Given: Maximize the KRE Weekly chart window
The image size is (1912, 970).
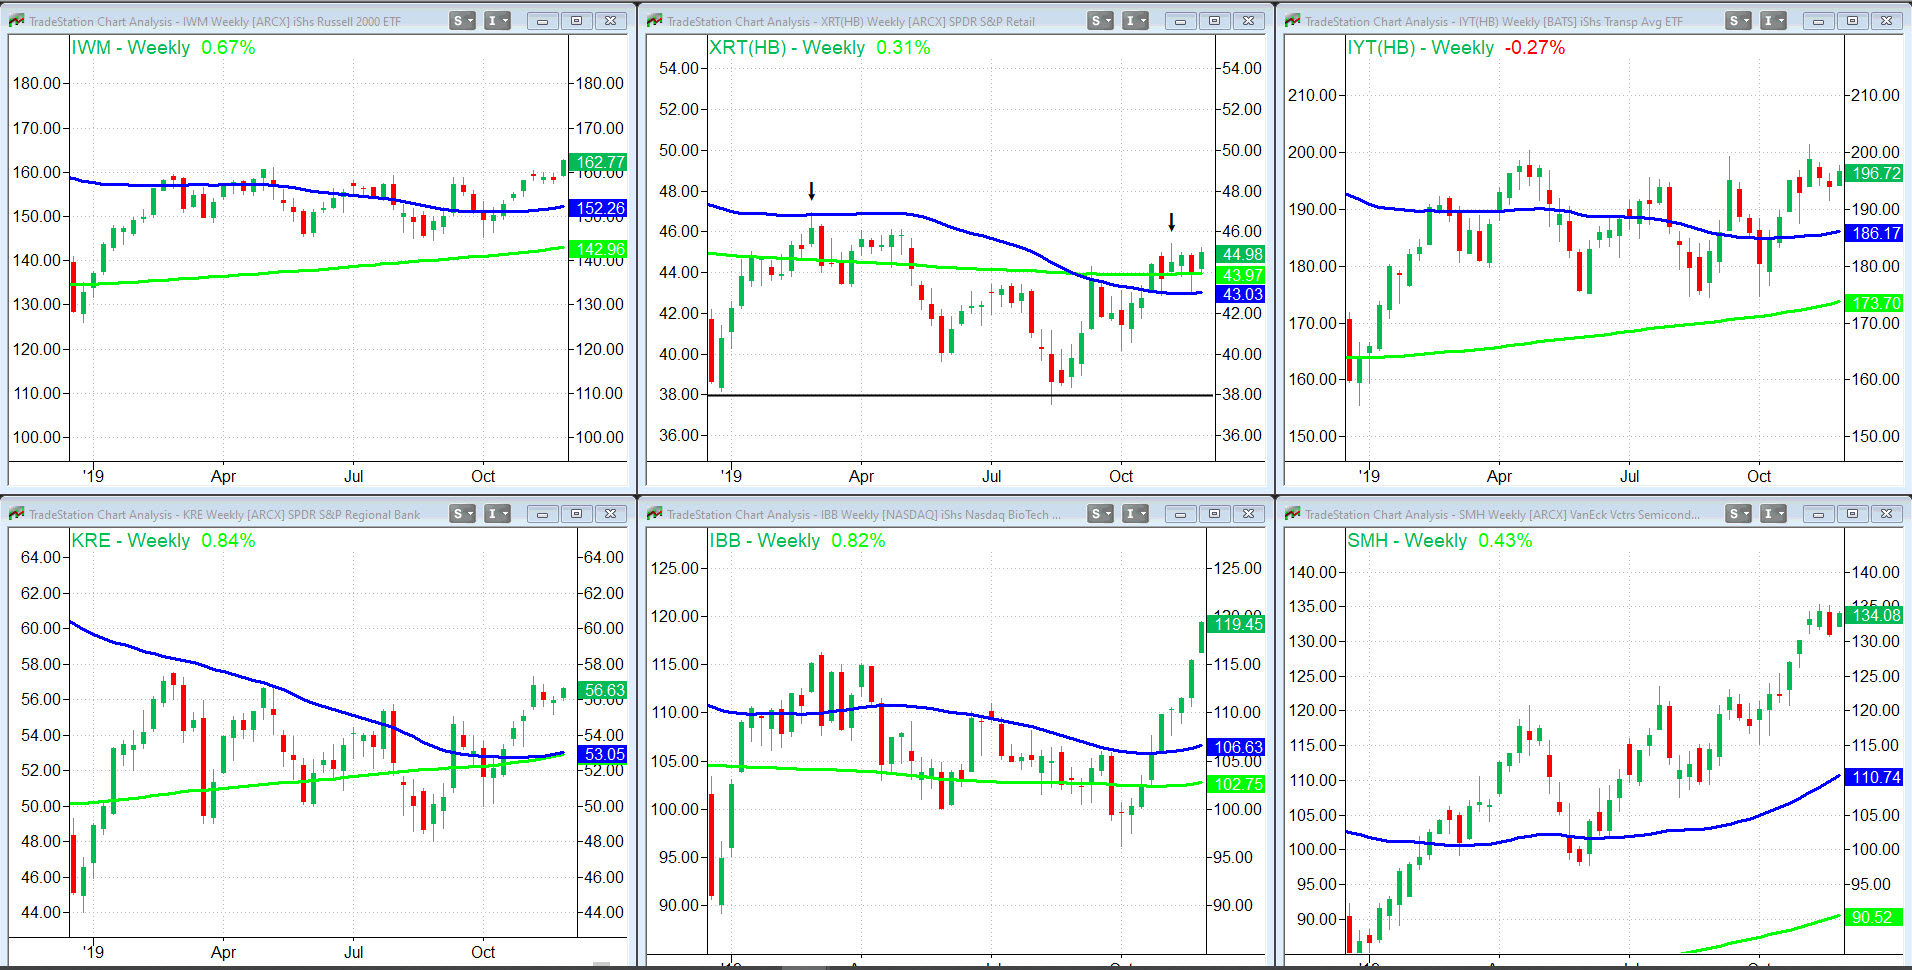Looking at the screenshot, I should tap(576, 514).
